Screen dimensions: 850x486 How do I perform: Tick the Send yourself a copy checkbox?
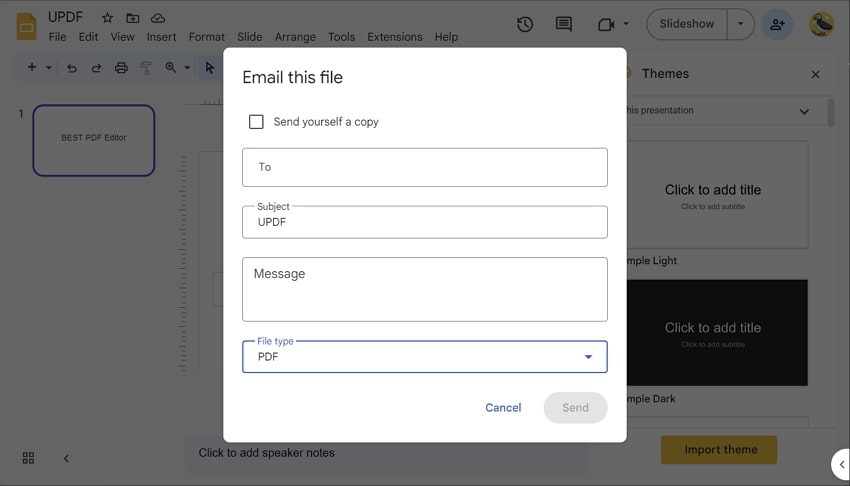point(256,122)
